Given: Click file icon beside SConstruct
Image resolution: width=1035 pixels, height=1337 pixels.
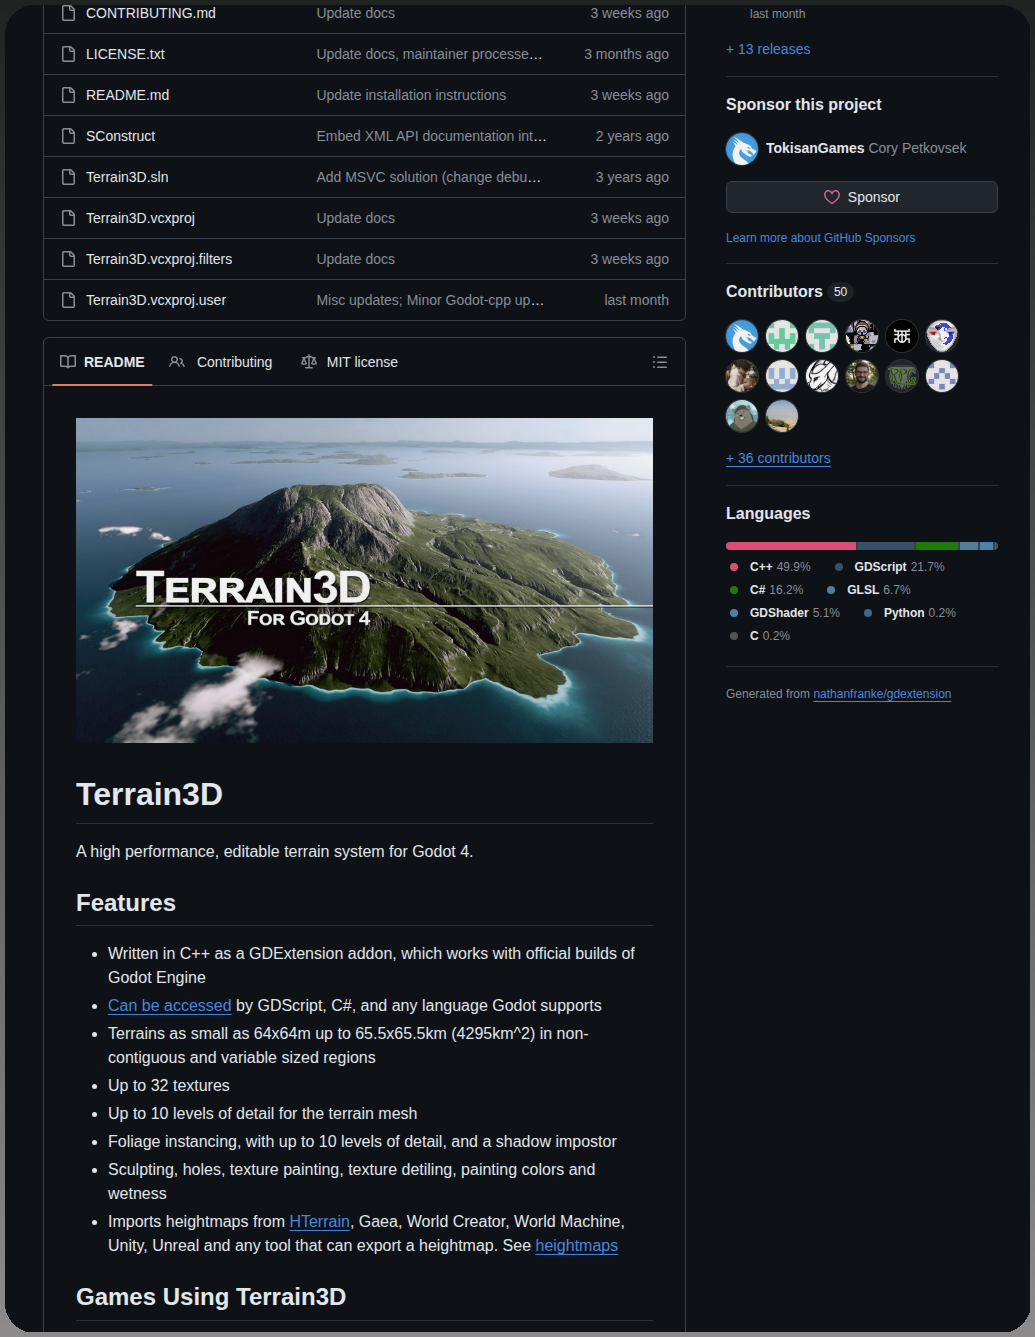Looking at the screenshot, I should point(68,136).
